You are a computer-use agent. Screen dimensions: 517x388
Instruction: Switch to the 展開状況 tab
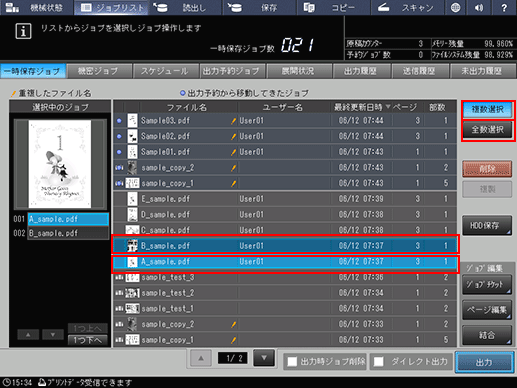pos(299,71)
